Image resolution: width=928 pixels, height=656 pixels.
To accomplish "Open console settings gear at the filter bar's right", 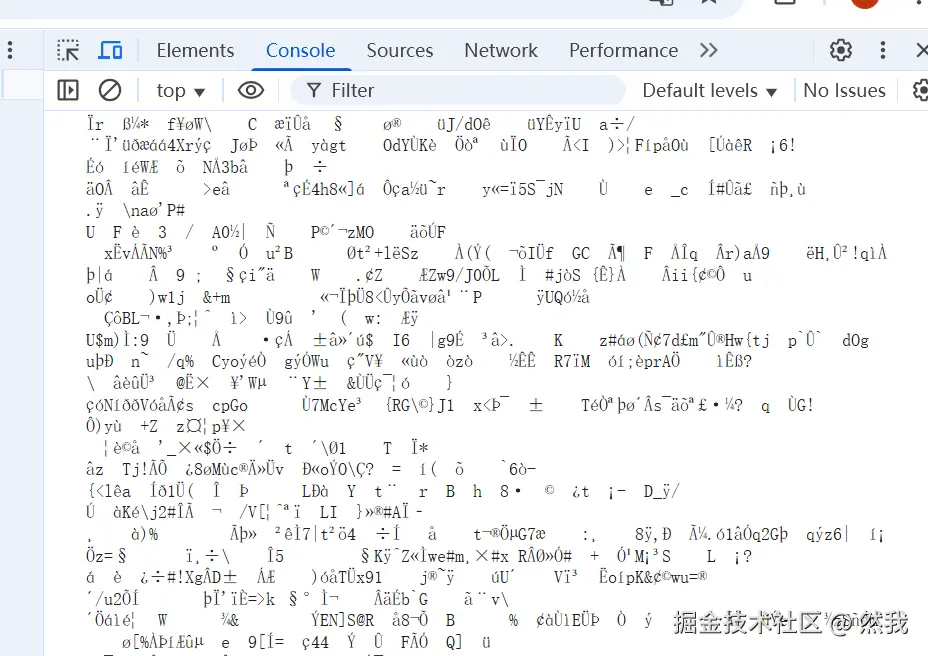I will pyautogui.click(x=920, y=90).
